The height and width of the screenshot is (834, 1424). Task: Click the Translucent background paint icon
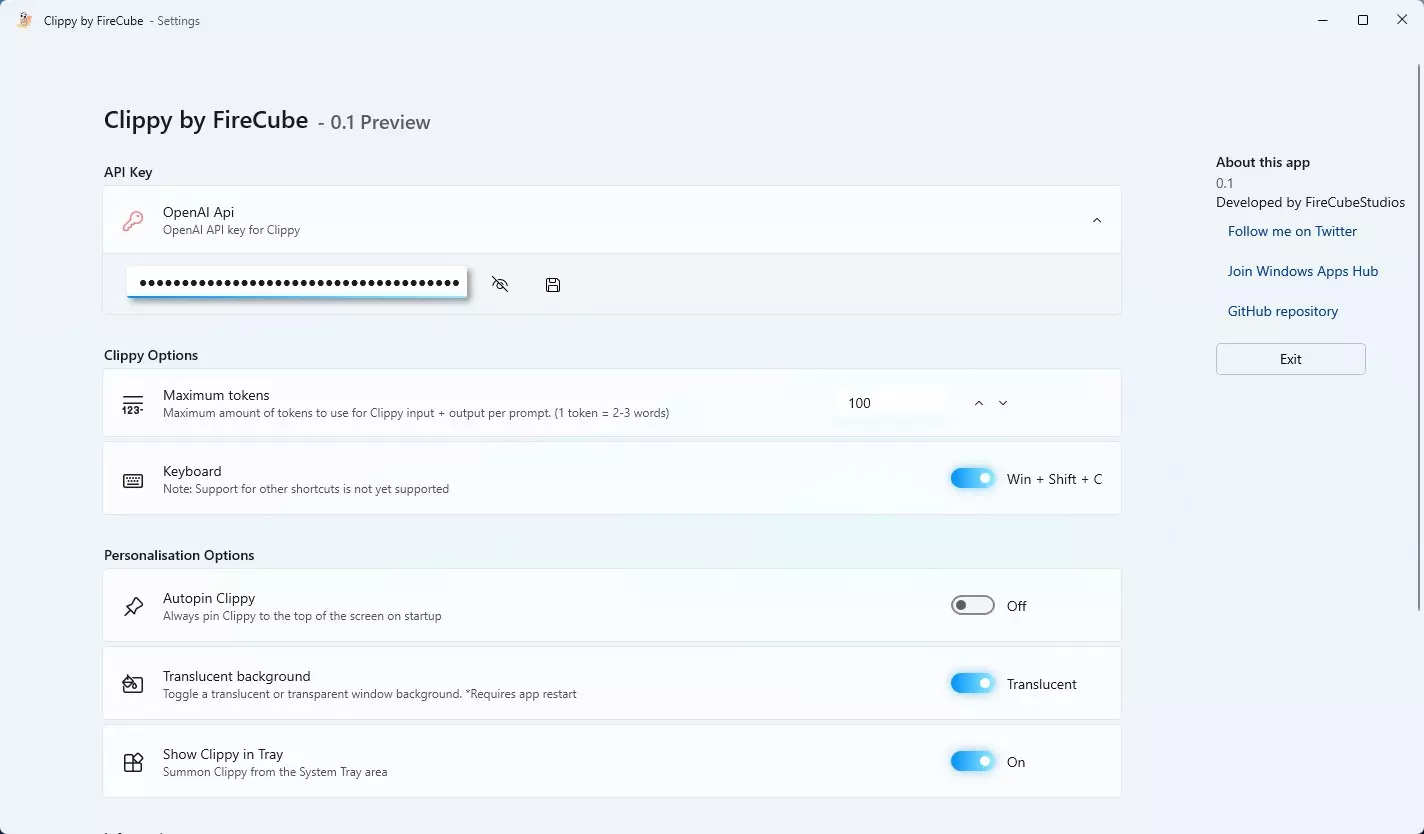pyautogui.click(x=133, y=684)
